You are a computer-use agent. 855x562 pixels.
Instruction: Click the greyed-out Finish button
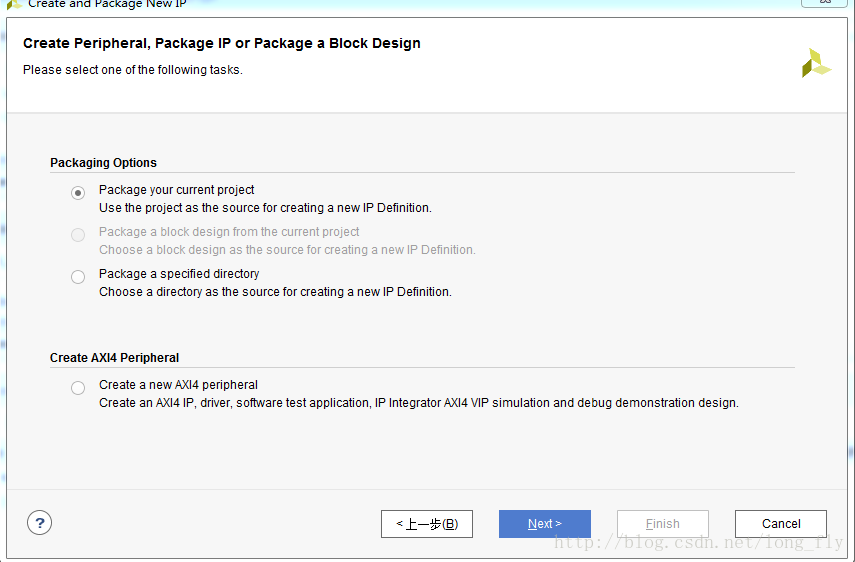[663, 524]
